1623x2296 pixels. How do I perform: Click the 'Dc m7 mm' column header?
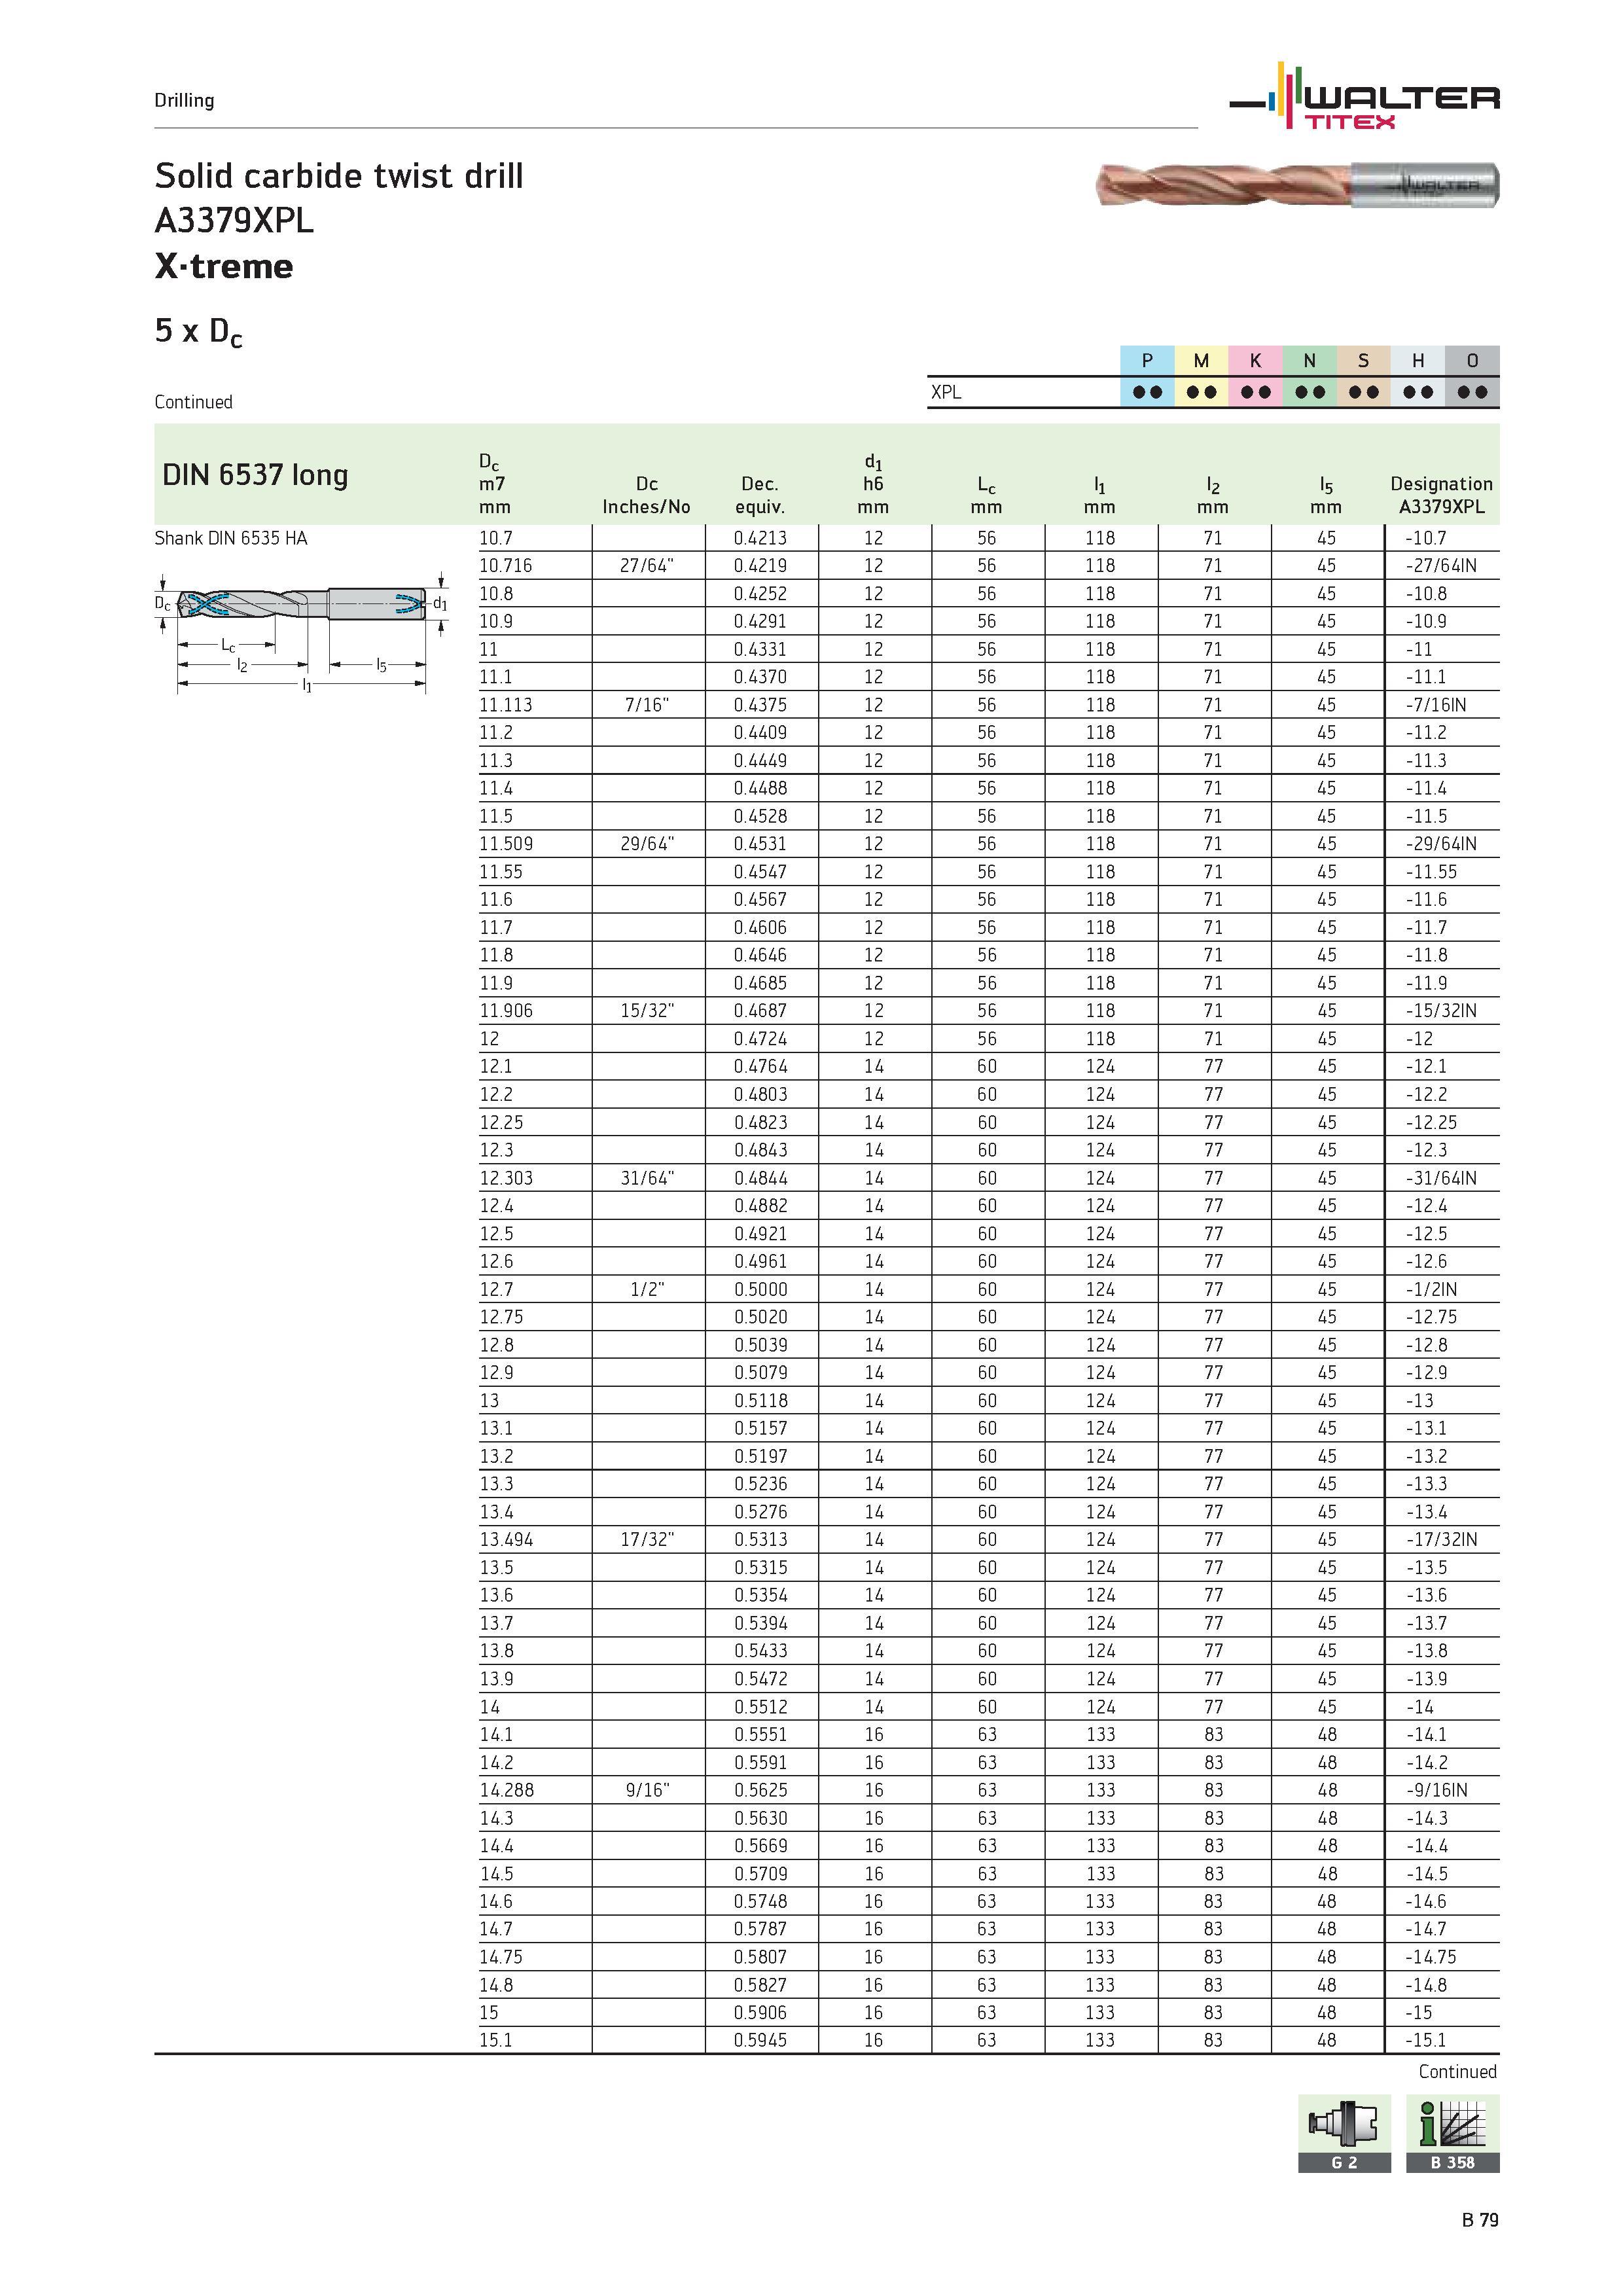494,484
